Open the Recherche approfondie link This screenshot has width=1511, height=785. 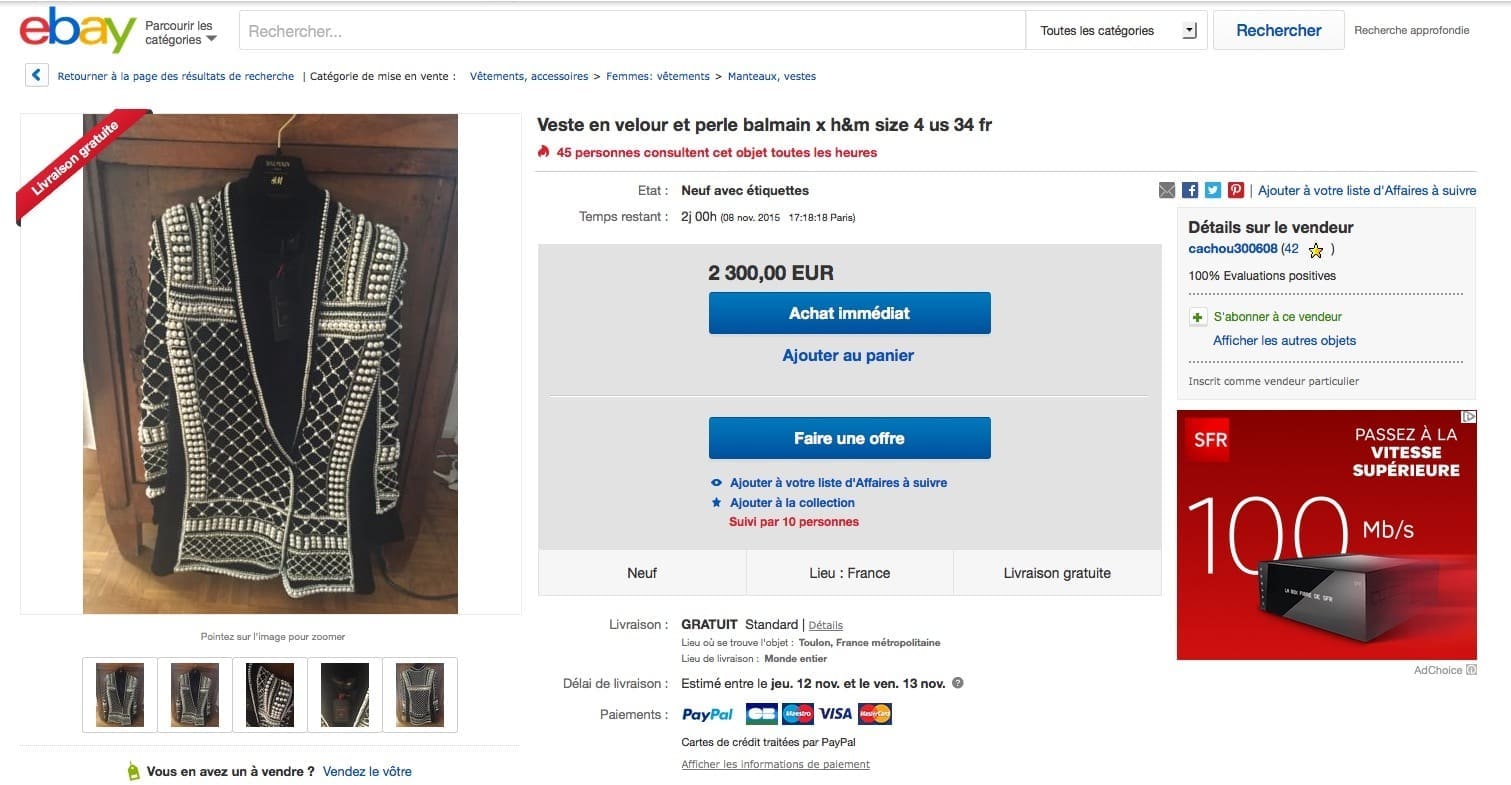(x=1411, y=31)
